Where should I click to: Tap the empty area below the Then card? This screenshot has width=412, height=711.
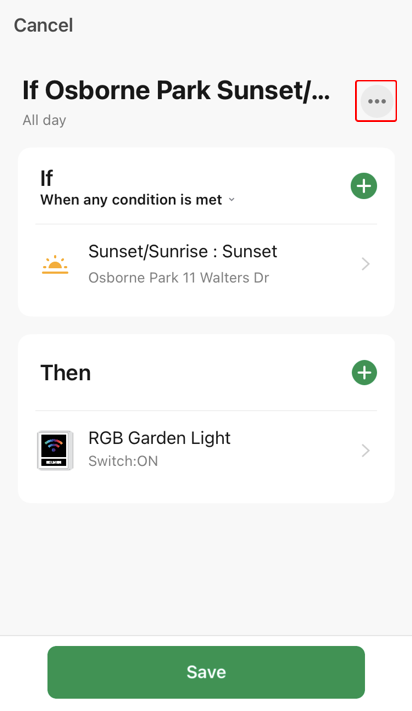[x=206, y=567]
